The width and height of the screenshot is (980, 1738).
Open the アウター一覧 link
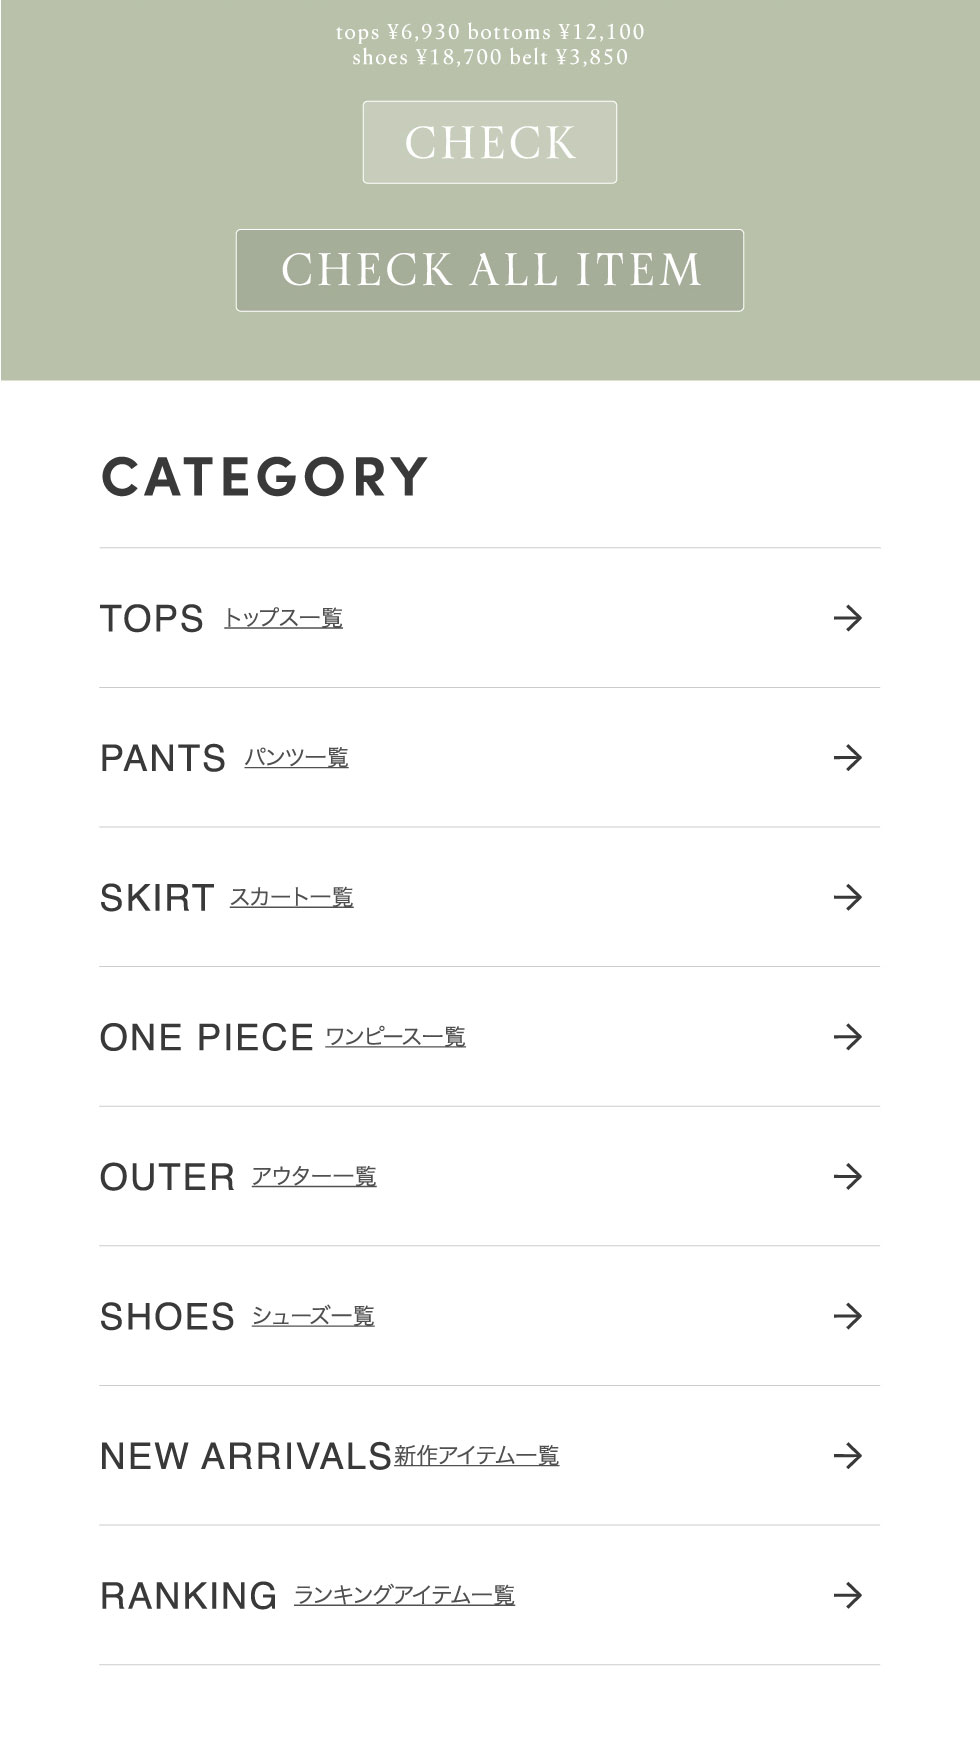[x=313, y=1177]
